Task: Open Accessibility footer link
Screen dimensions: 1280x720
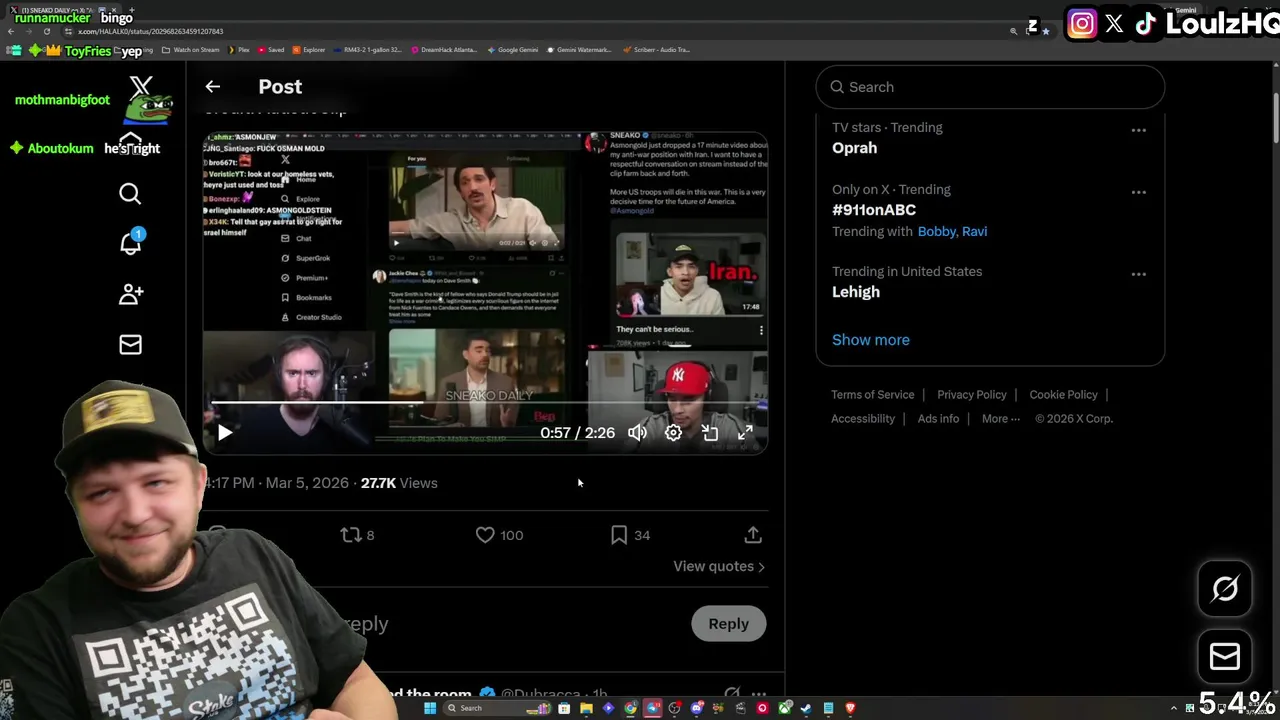Action: point(863,419)
